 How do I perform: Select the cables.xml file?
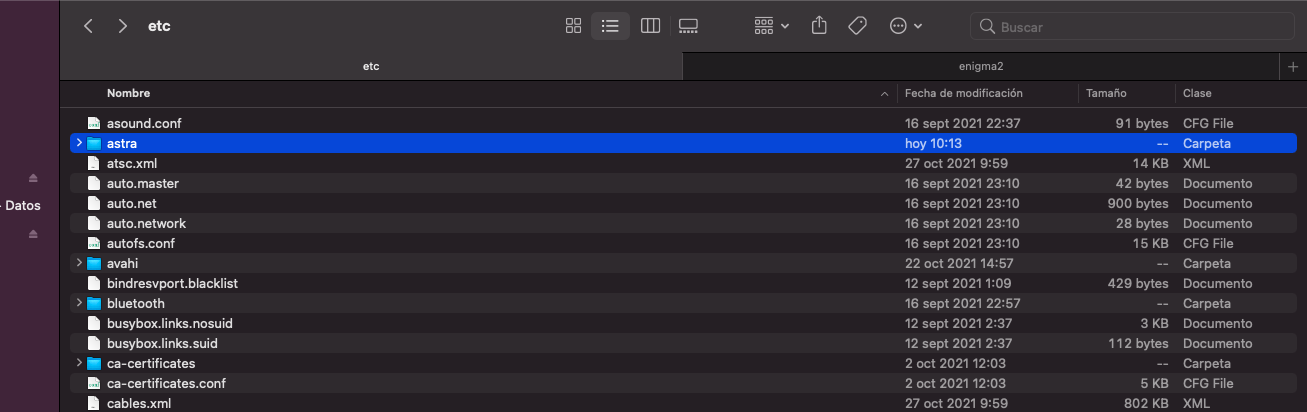coord(139,403)
